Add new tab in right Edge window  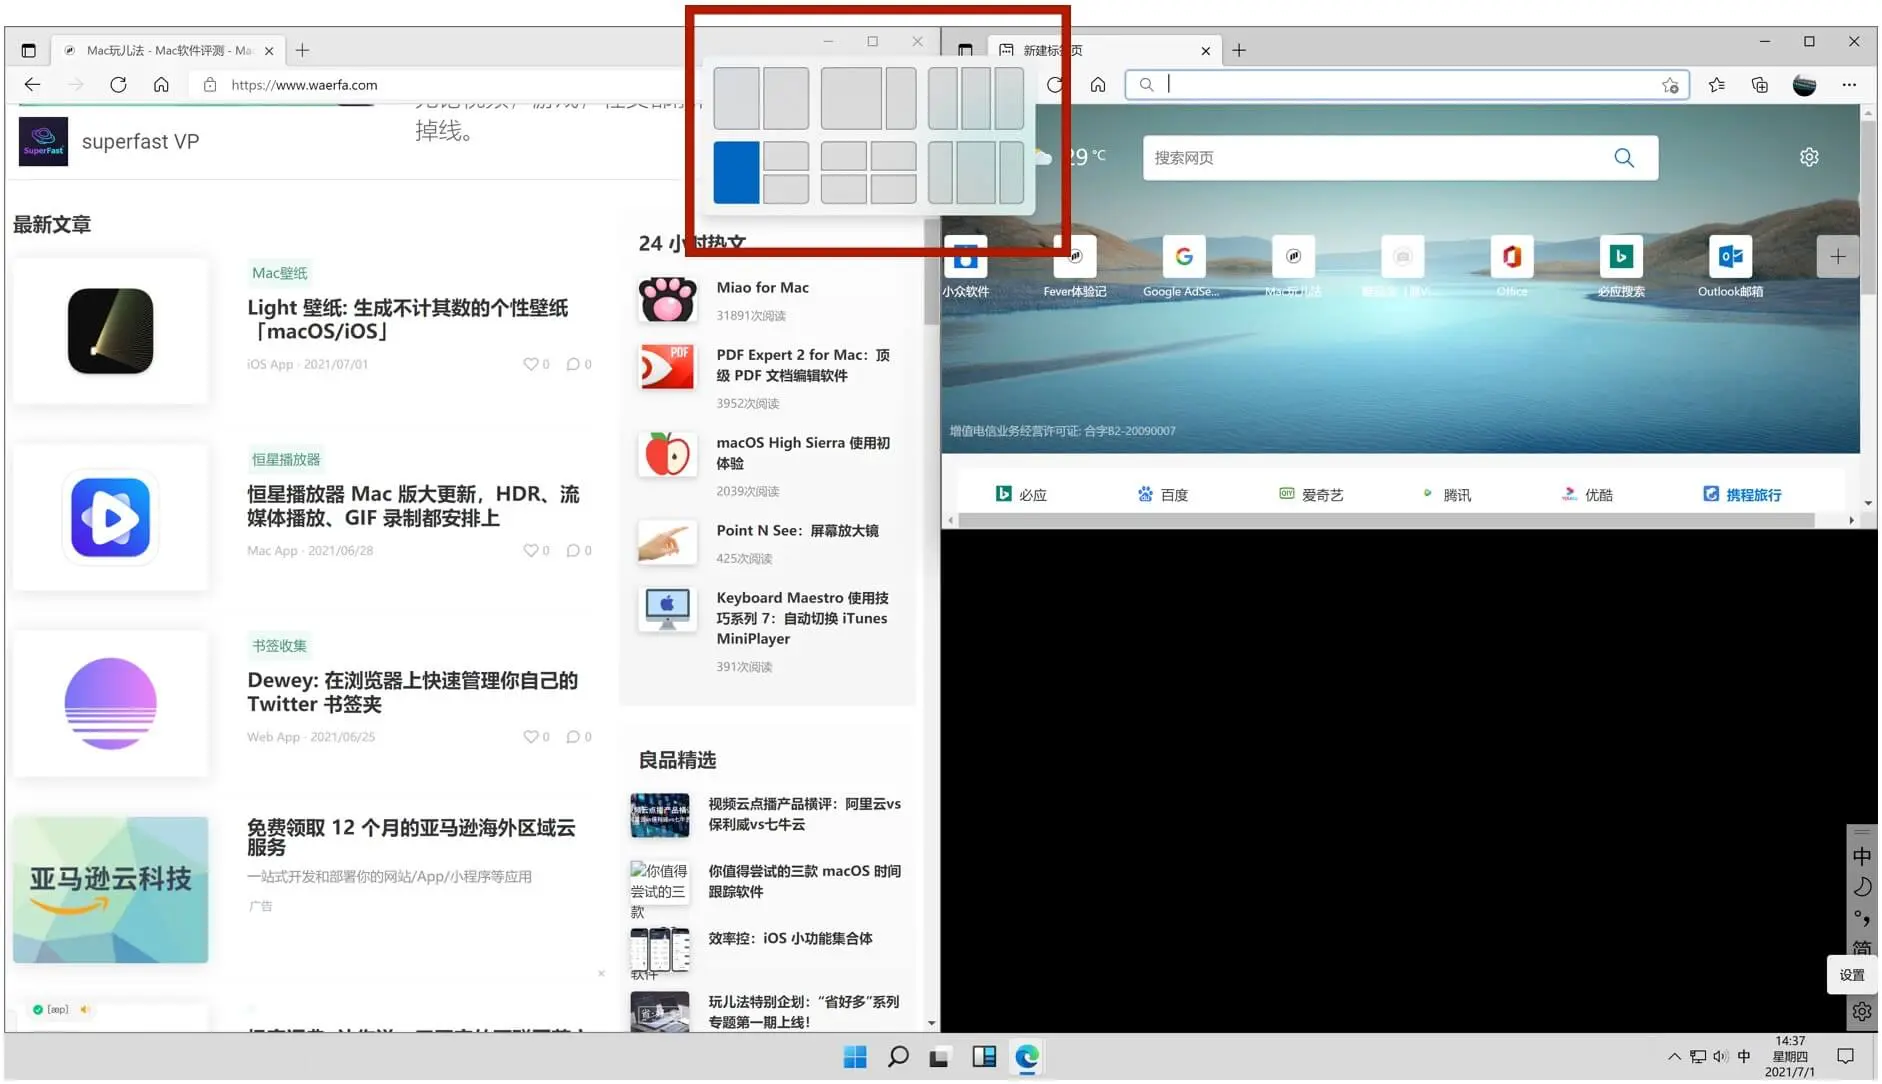1239,50
